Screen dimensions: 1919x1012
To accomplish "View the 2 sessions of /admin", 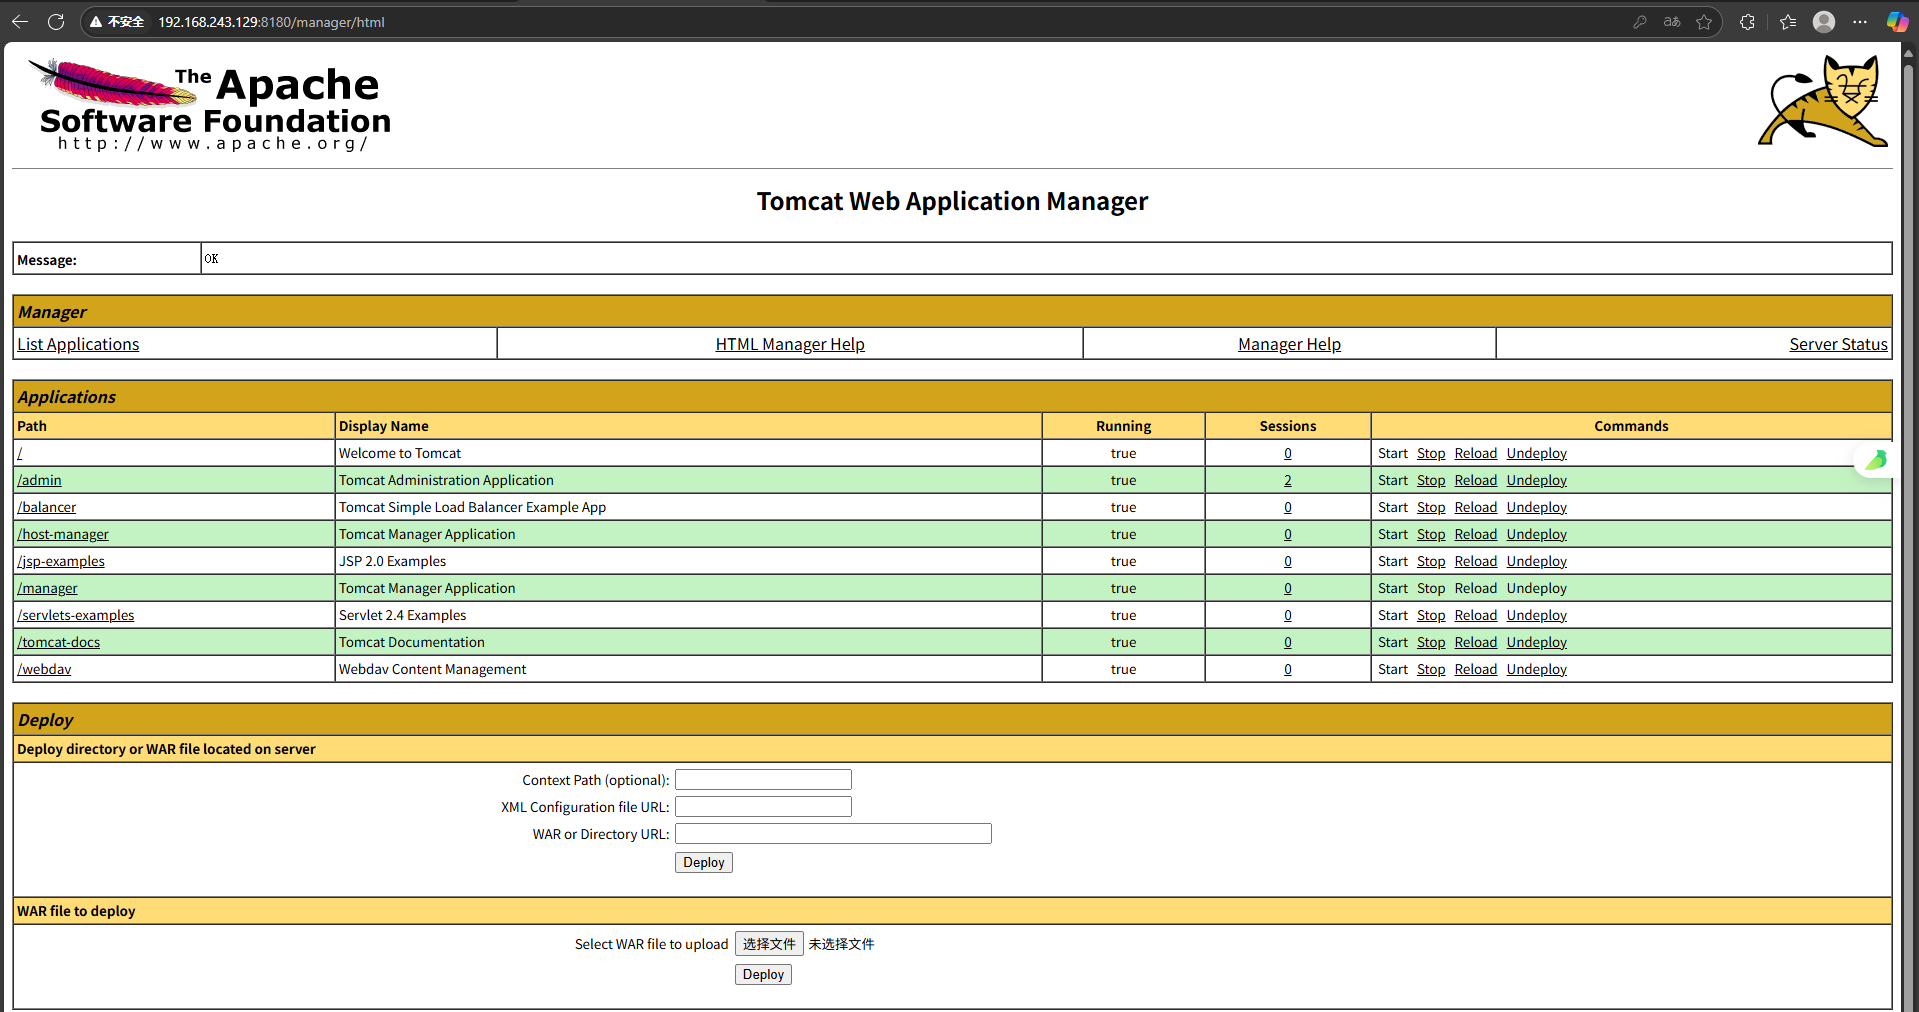I will pos(1288,480).
